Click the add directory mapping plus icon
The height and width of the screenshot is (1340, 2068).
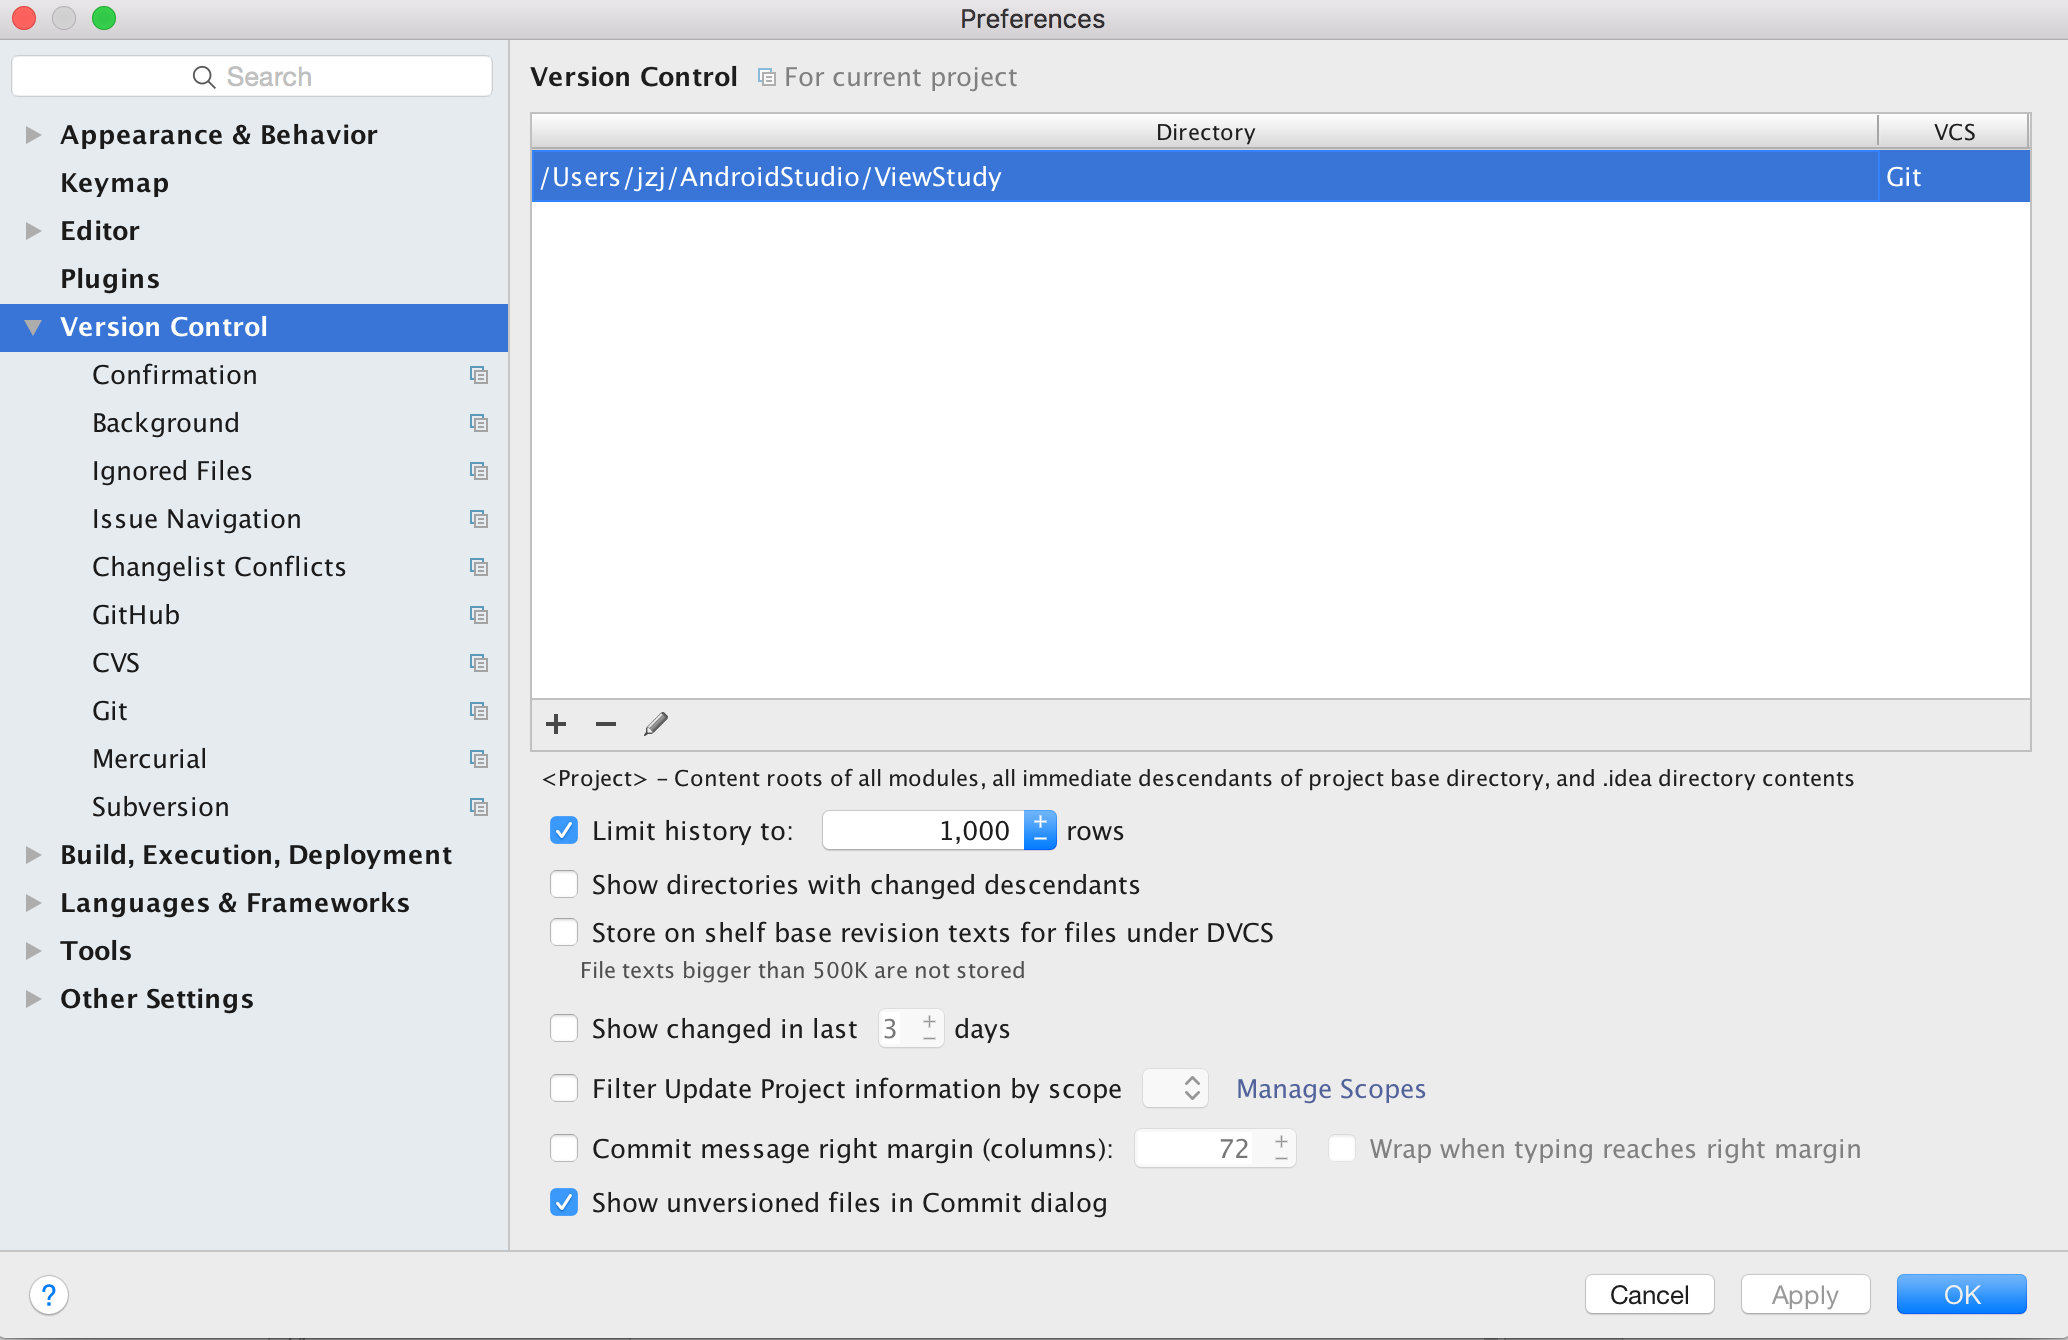pos(556,724)
